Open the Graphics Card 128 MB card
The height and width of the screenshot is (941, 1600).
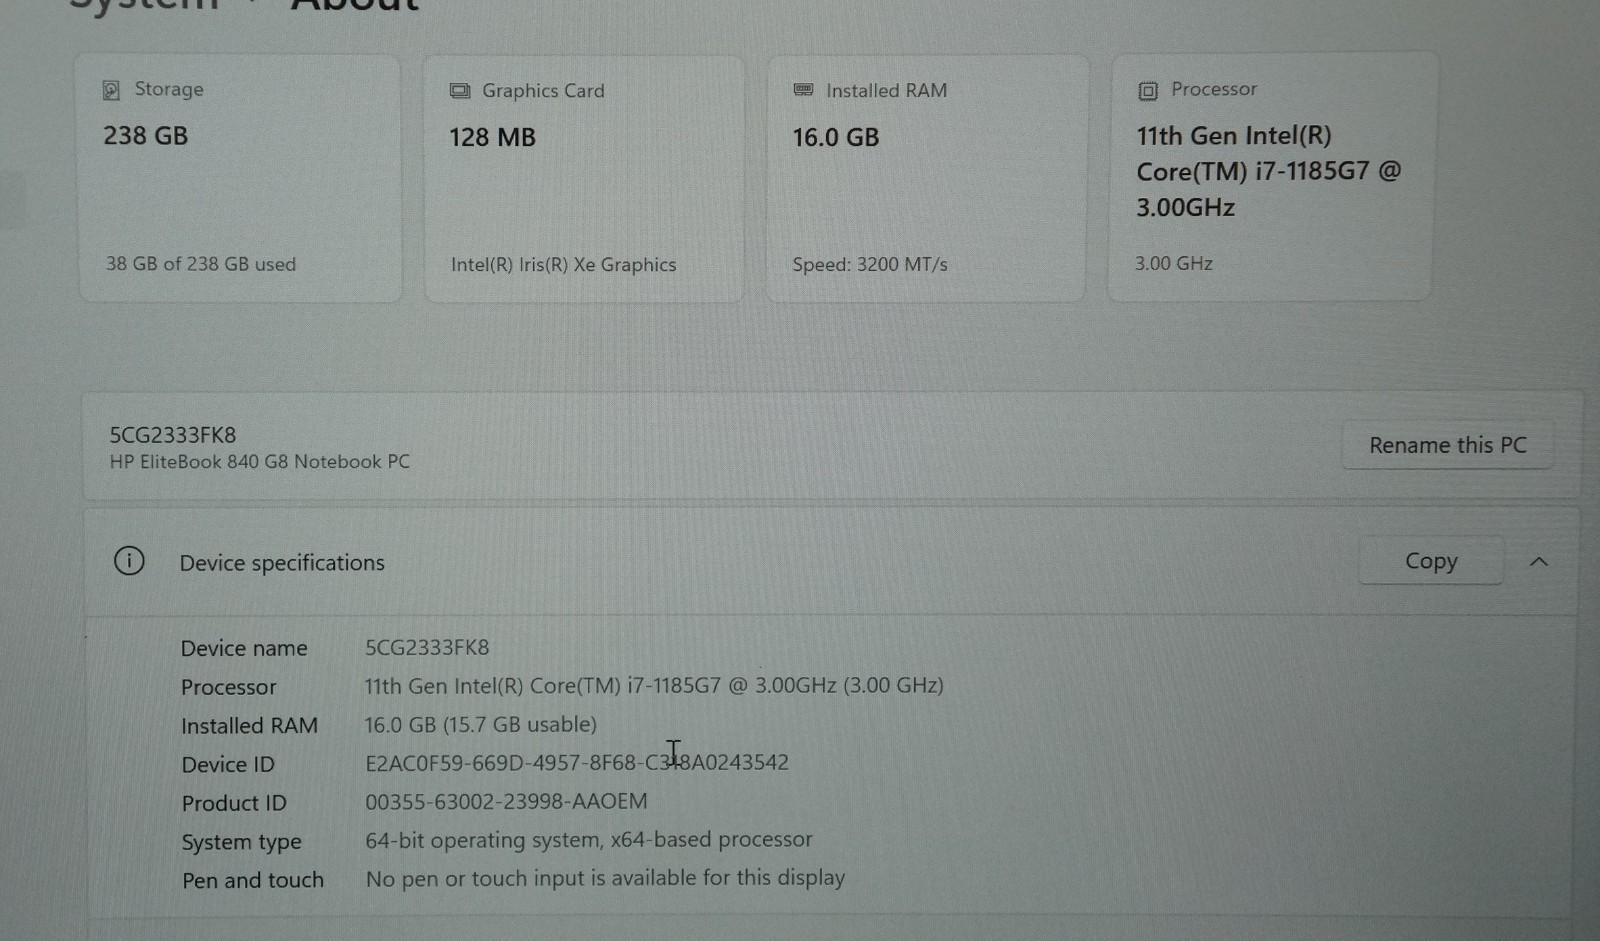pyautogui.click(x=584, y=178)
